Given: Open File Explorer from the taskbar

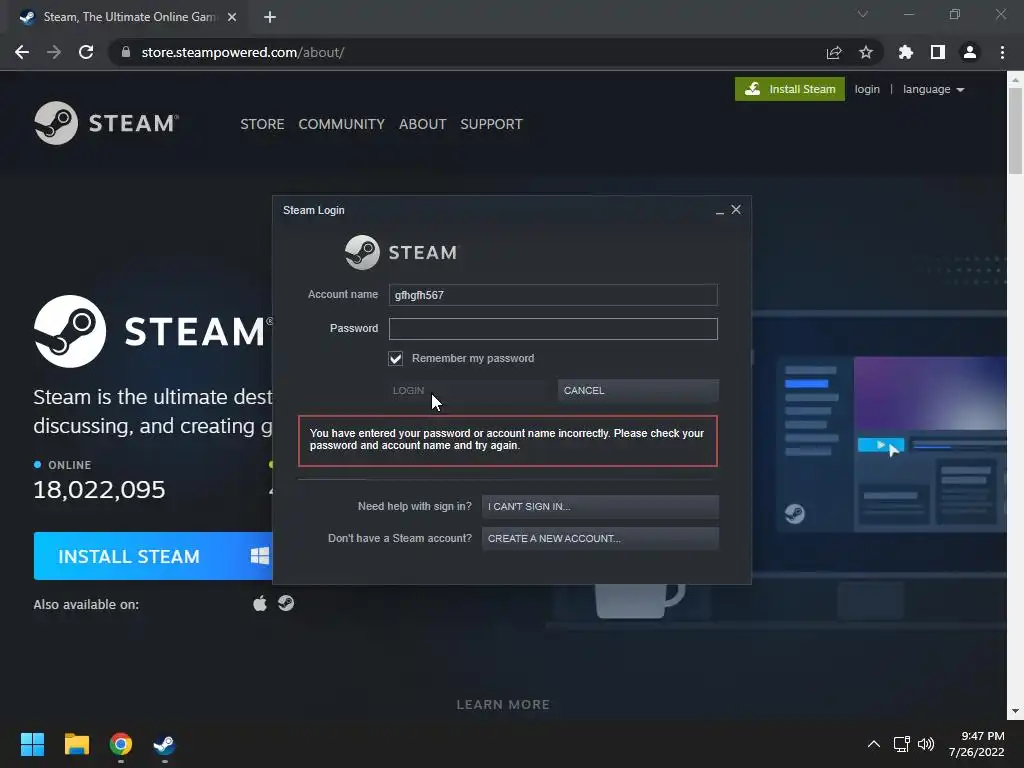Looking at the screenshot, I should (x=76, y=744).
